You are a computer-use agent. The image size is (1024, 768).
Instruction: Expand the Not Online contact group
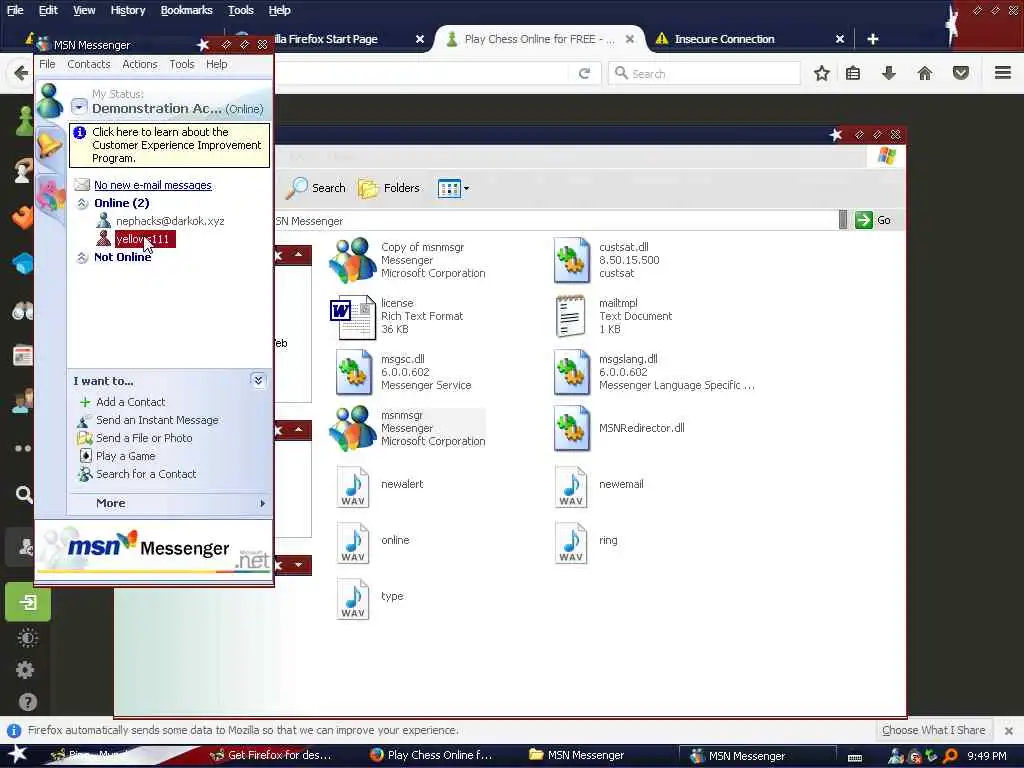(82, 257)
